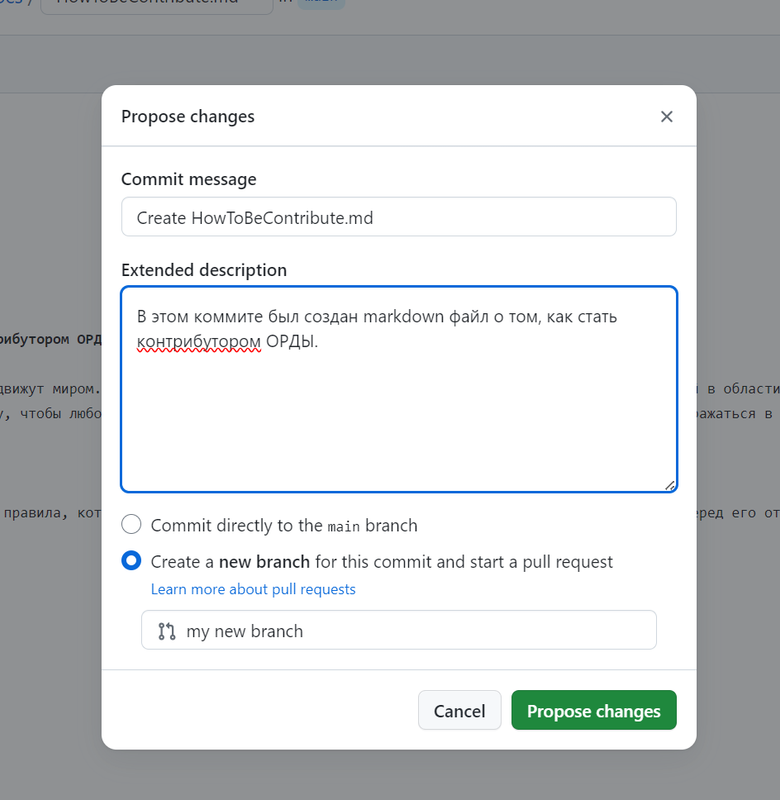780x800 pixels.
Task: Click the new branch name field
Action: click(x=399, y=630)
